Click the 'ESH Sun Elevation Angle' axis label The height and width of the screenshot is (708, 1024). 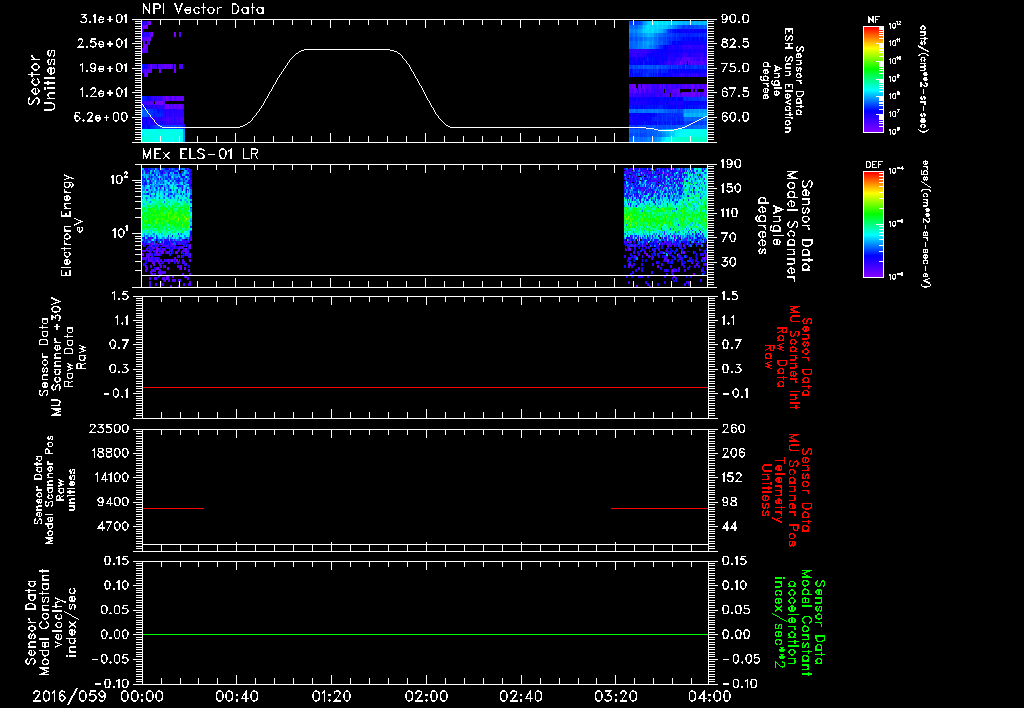pyautogui.click(x=782, y=80)
